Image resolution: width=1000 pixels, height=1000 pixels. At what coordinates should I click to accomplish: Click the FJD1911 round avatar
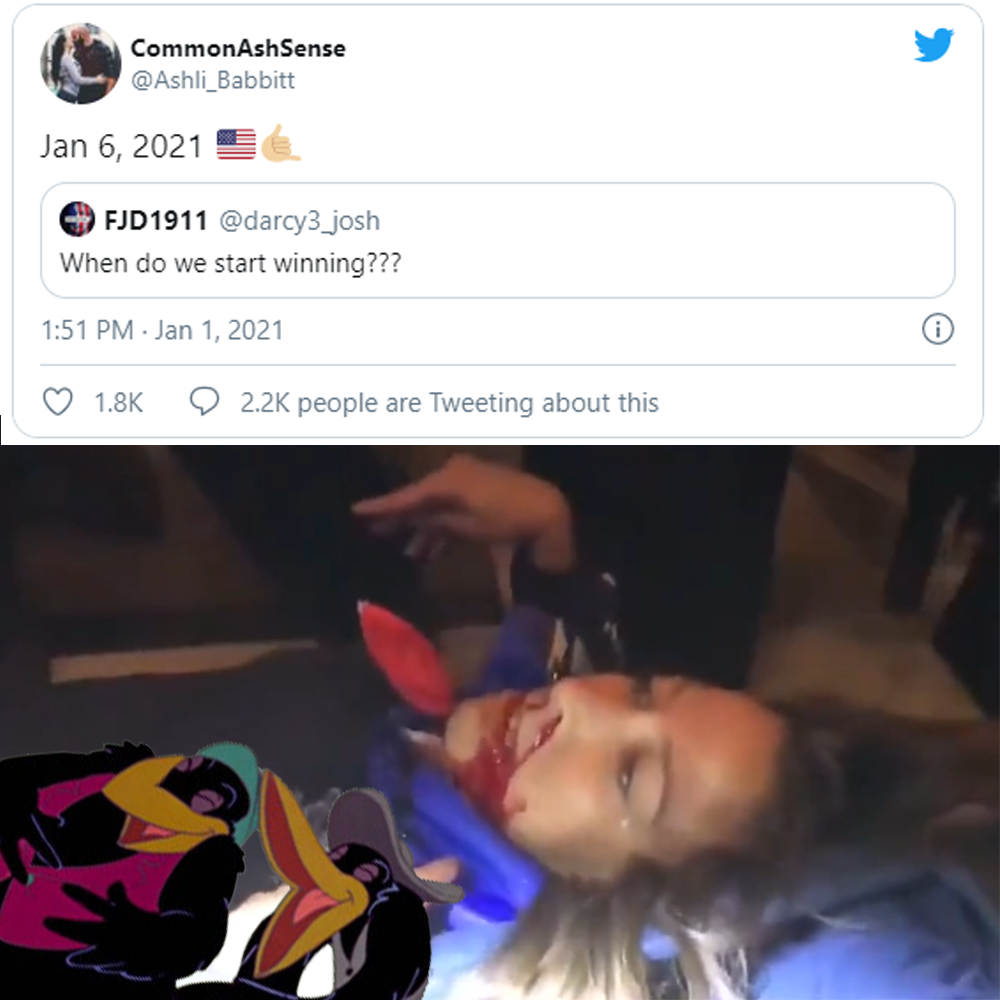point(77,219)
